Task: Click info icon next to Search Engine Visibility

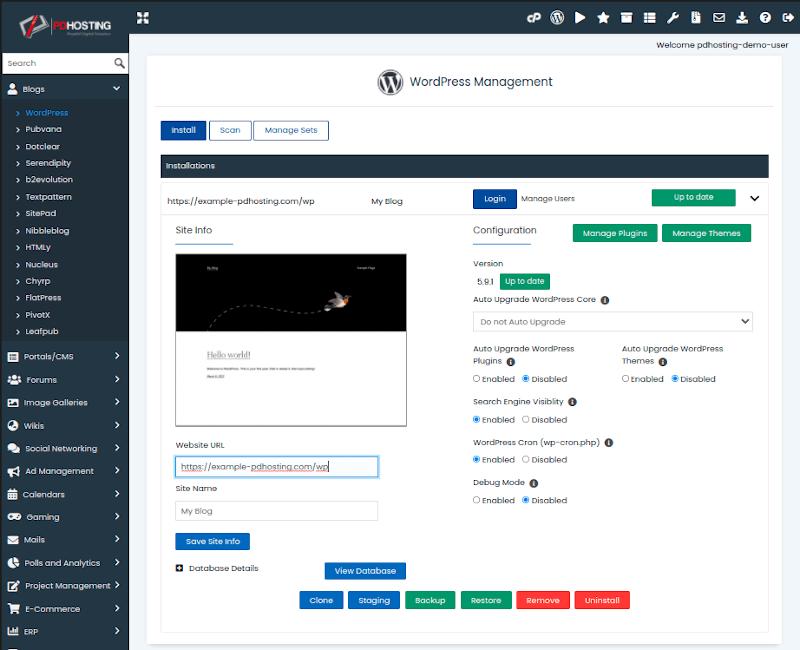Action: [x=572, y=402]
